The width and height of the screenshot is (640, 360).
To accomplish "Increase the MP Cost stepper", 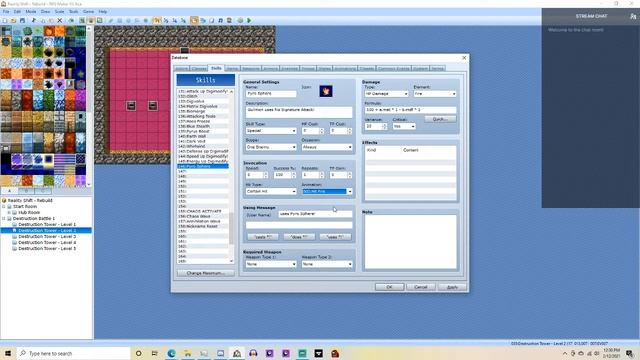I will (322, 129).
